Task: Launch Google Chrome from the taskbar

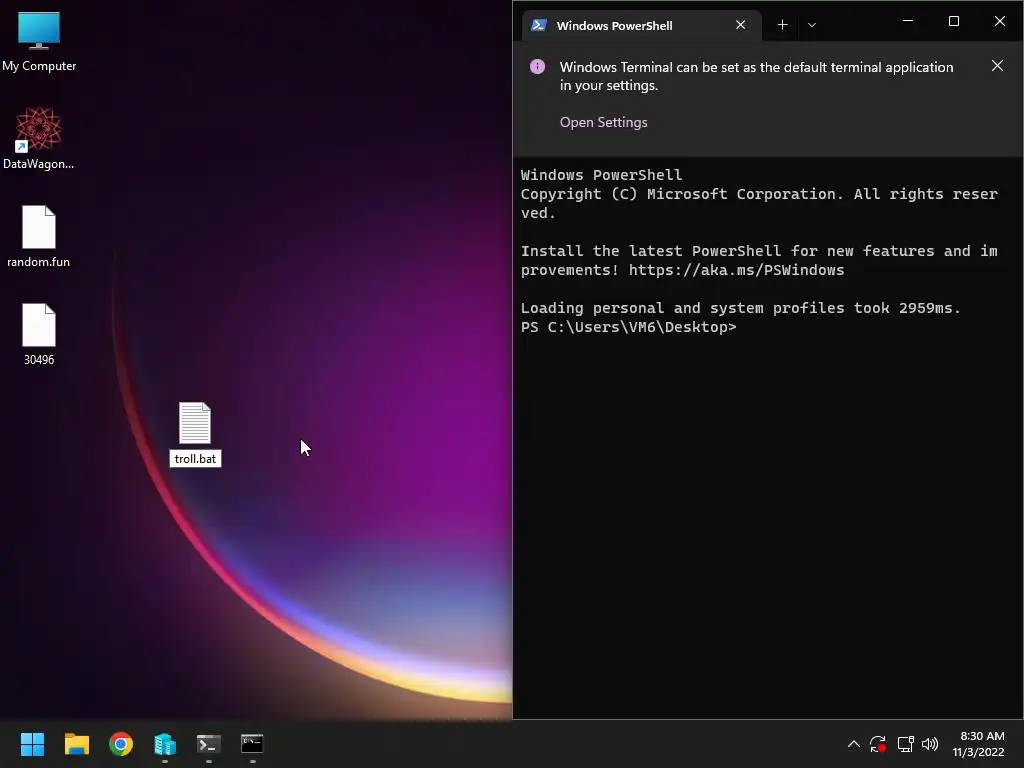Action: point(121,744)
